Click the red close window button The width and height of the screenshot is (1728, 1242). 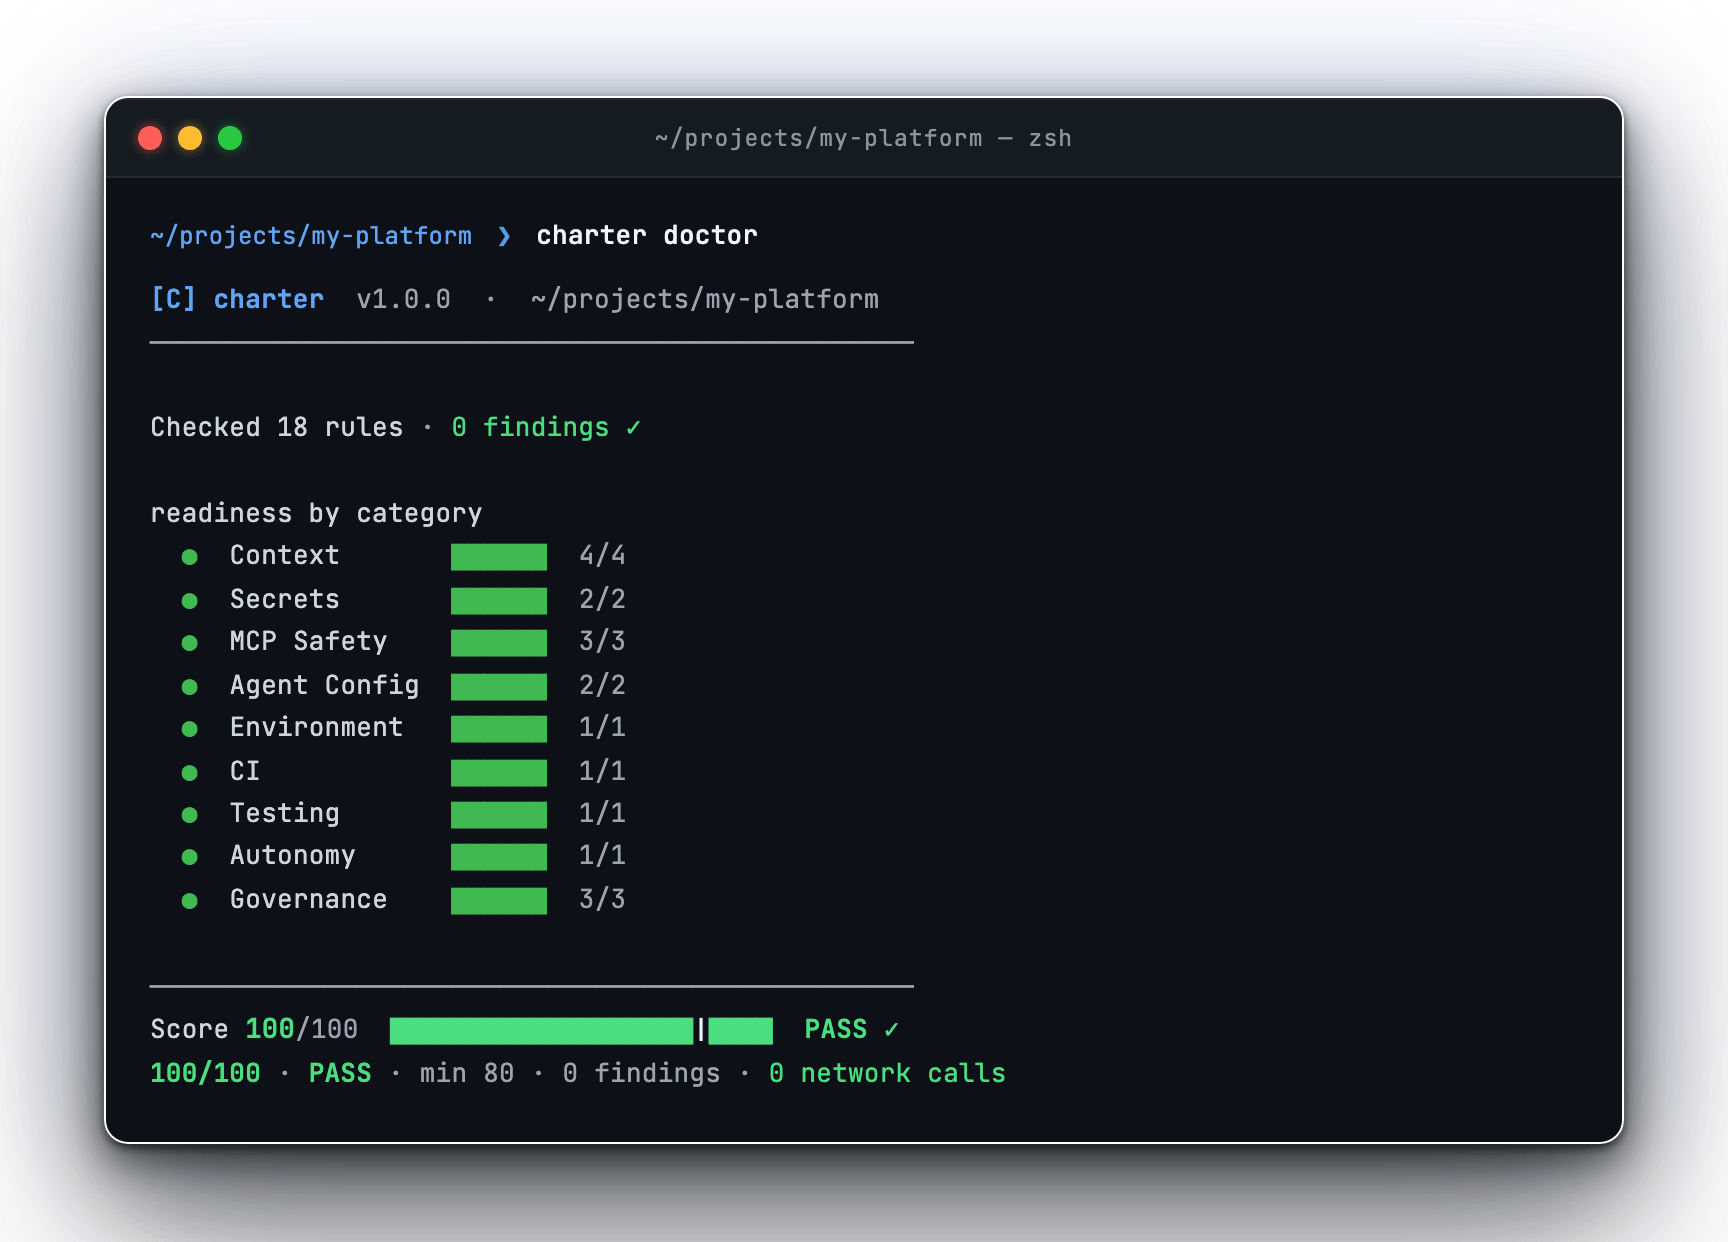pyautogui.click(x=150, y=138)
